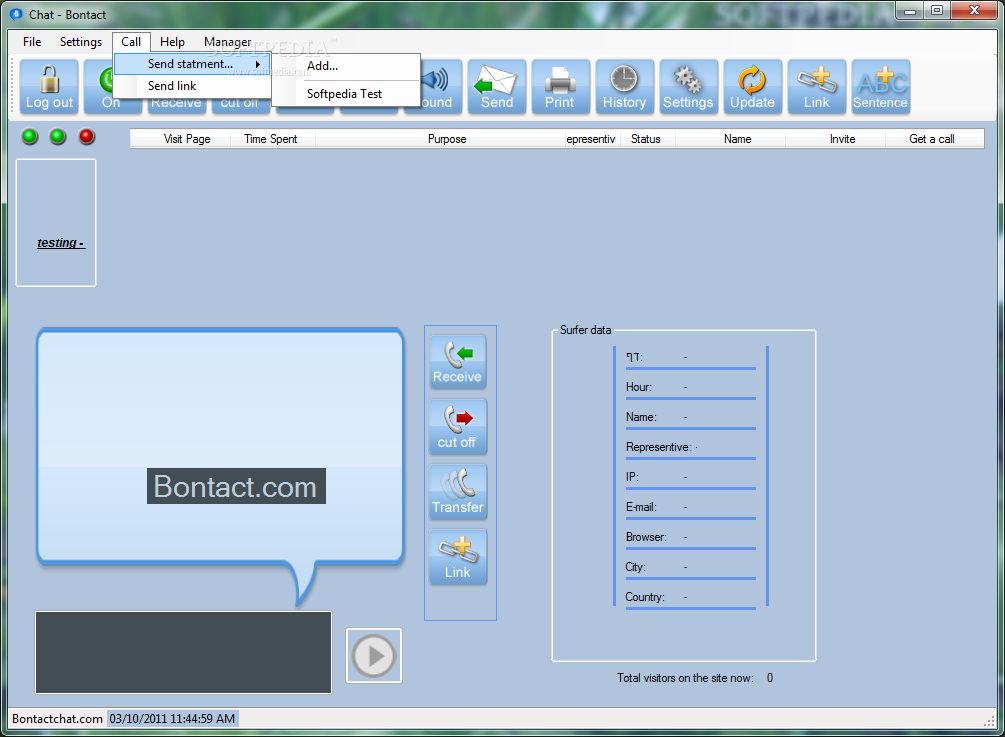This screenshot has height=737, width=1005.
Task: Click the Link icon in center call panel
Action: (x=458, y=558)
